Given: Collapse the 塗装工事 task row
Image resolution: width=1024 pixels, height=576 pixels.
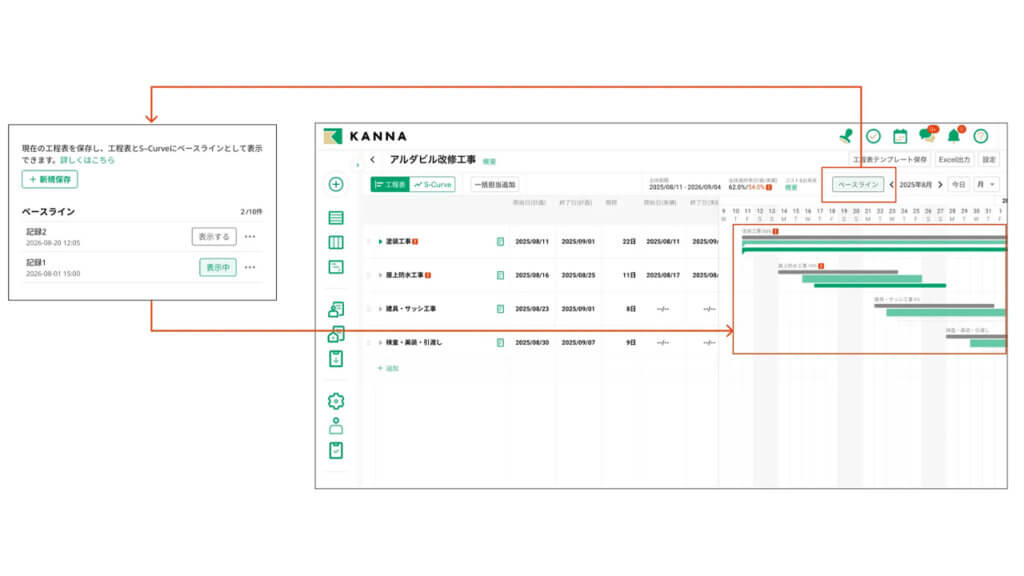Looking at the screenshot, I should (380, 242).
